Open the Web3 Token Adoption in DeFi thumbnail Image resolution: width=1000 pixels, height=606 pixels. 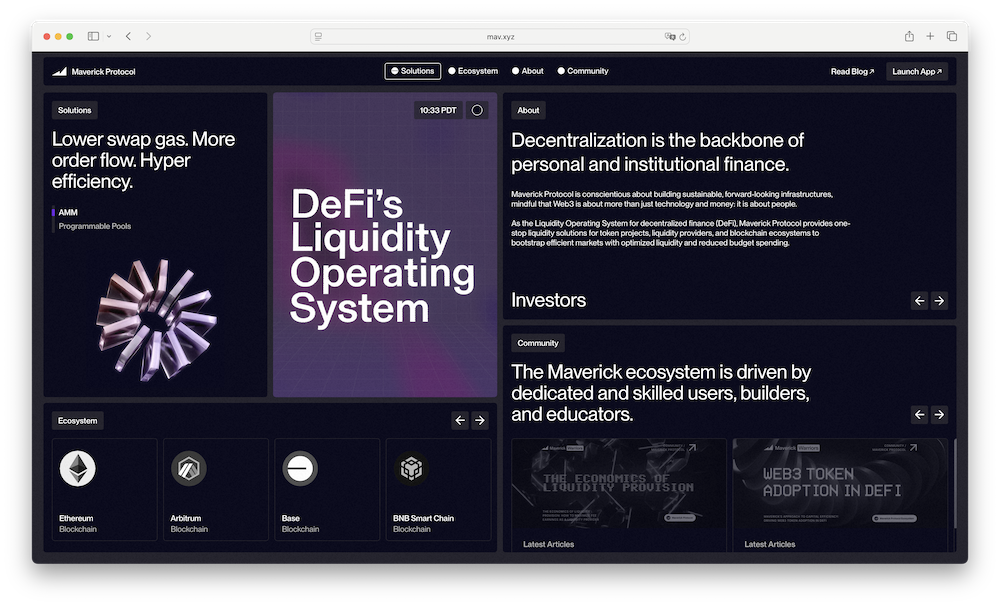839,483
